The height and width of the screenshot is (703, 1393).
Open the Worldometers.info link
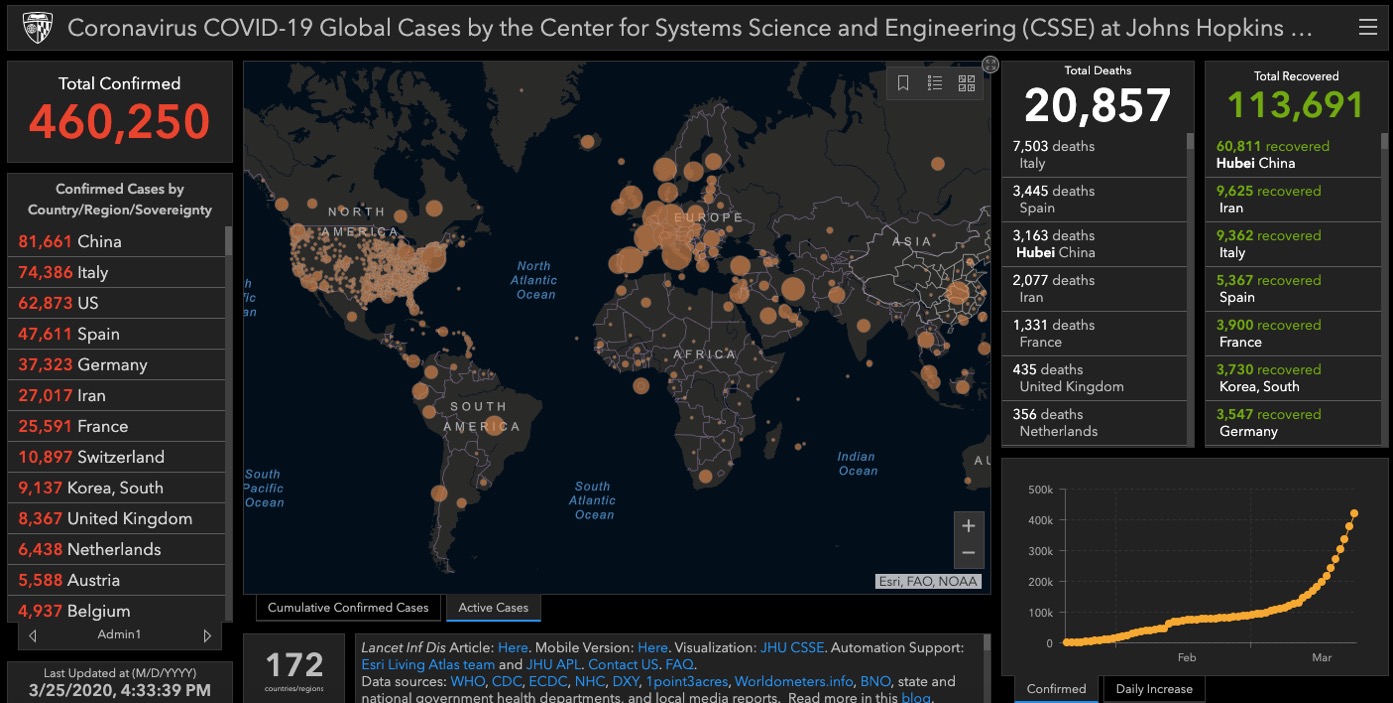click(x=794, y=681)
